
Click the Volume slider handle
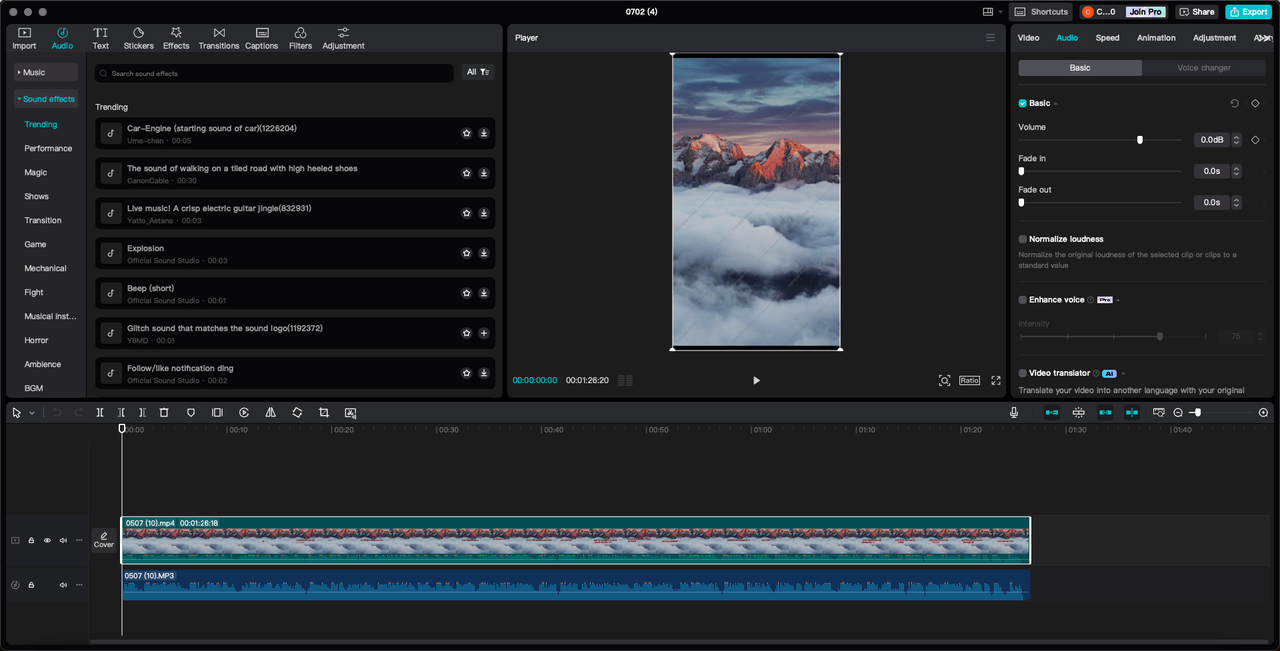tap(1140, 140)
